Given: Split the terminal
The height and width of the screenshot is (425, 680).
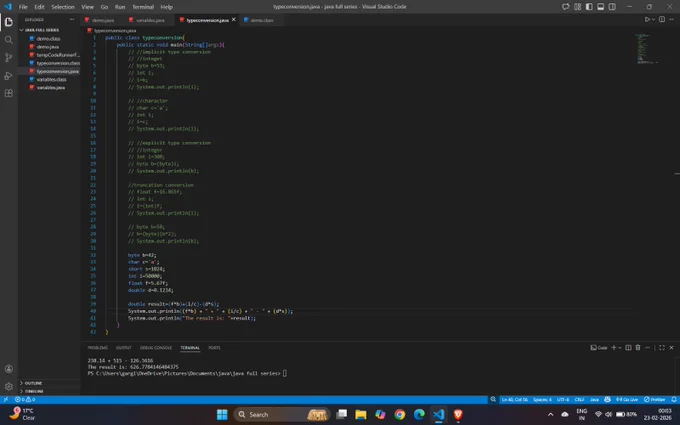Looking at the screenshot, I should pos(628,348).
